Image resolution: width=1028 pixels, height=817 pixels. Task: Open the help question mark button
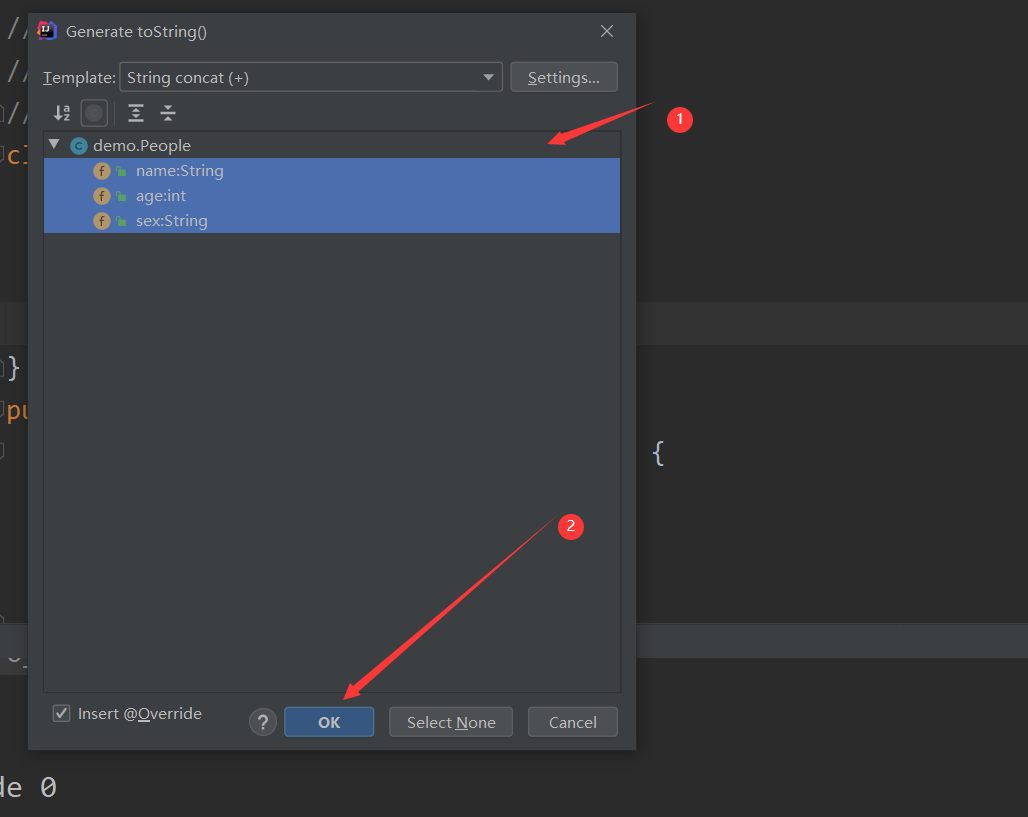click(262, 722)
